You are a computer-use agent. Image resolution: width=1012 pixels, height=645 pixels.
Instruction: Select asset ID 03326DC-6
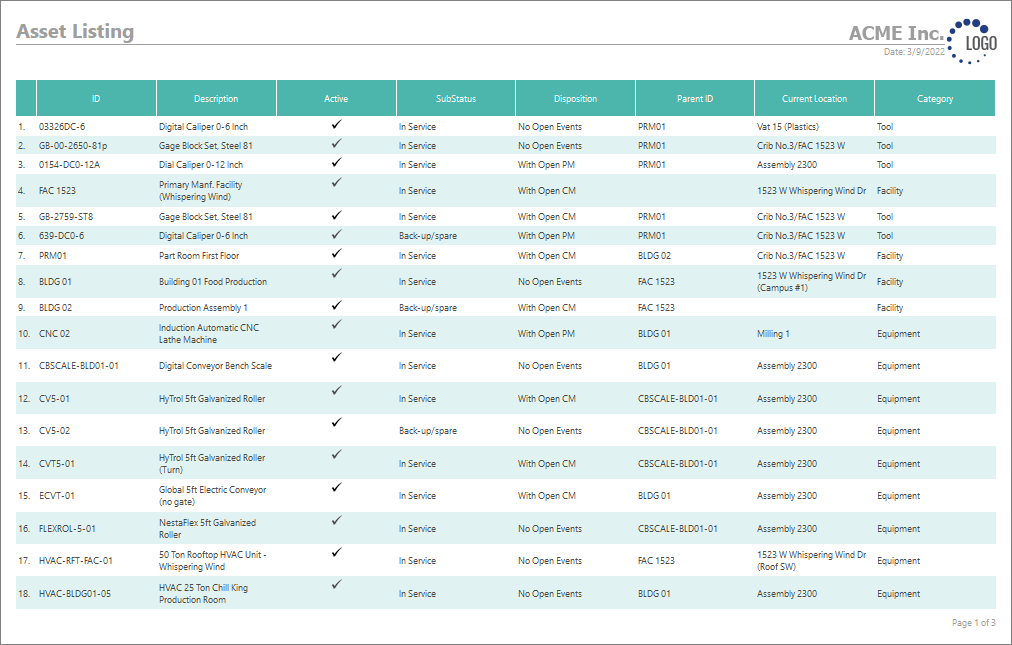point(62,127)
